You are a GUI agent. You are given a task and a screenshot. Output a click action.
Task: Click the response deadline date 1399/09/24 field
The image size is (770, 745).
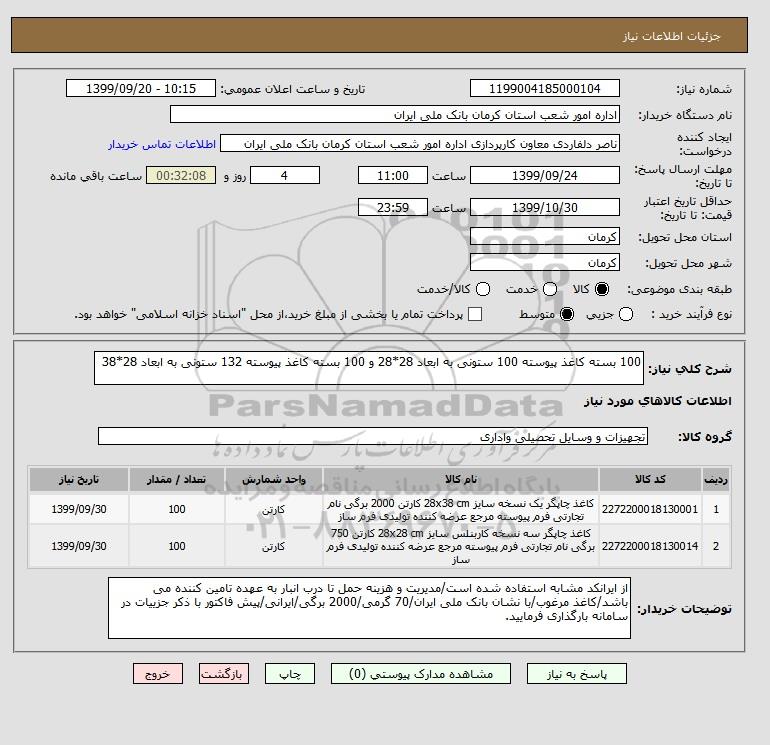[545, 175]
